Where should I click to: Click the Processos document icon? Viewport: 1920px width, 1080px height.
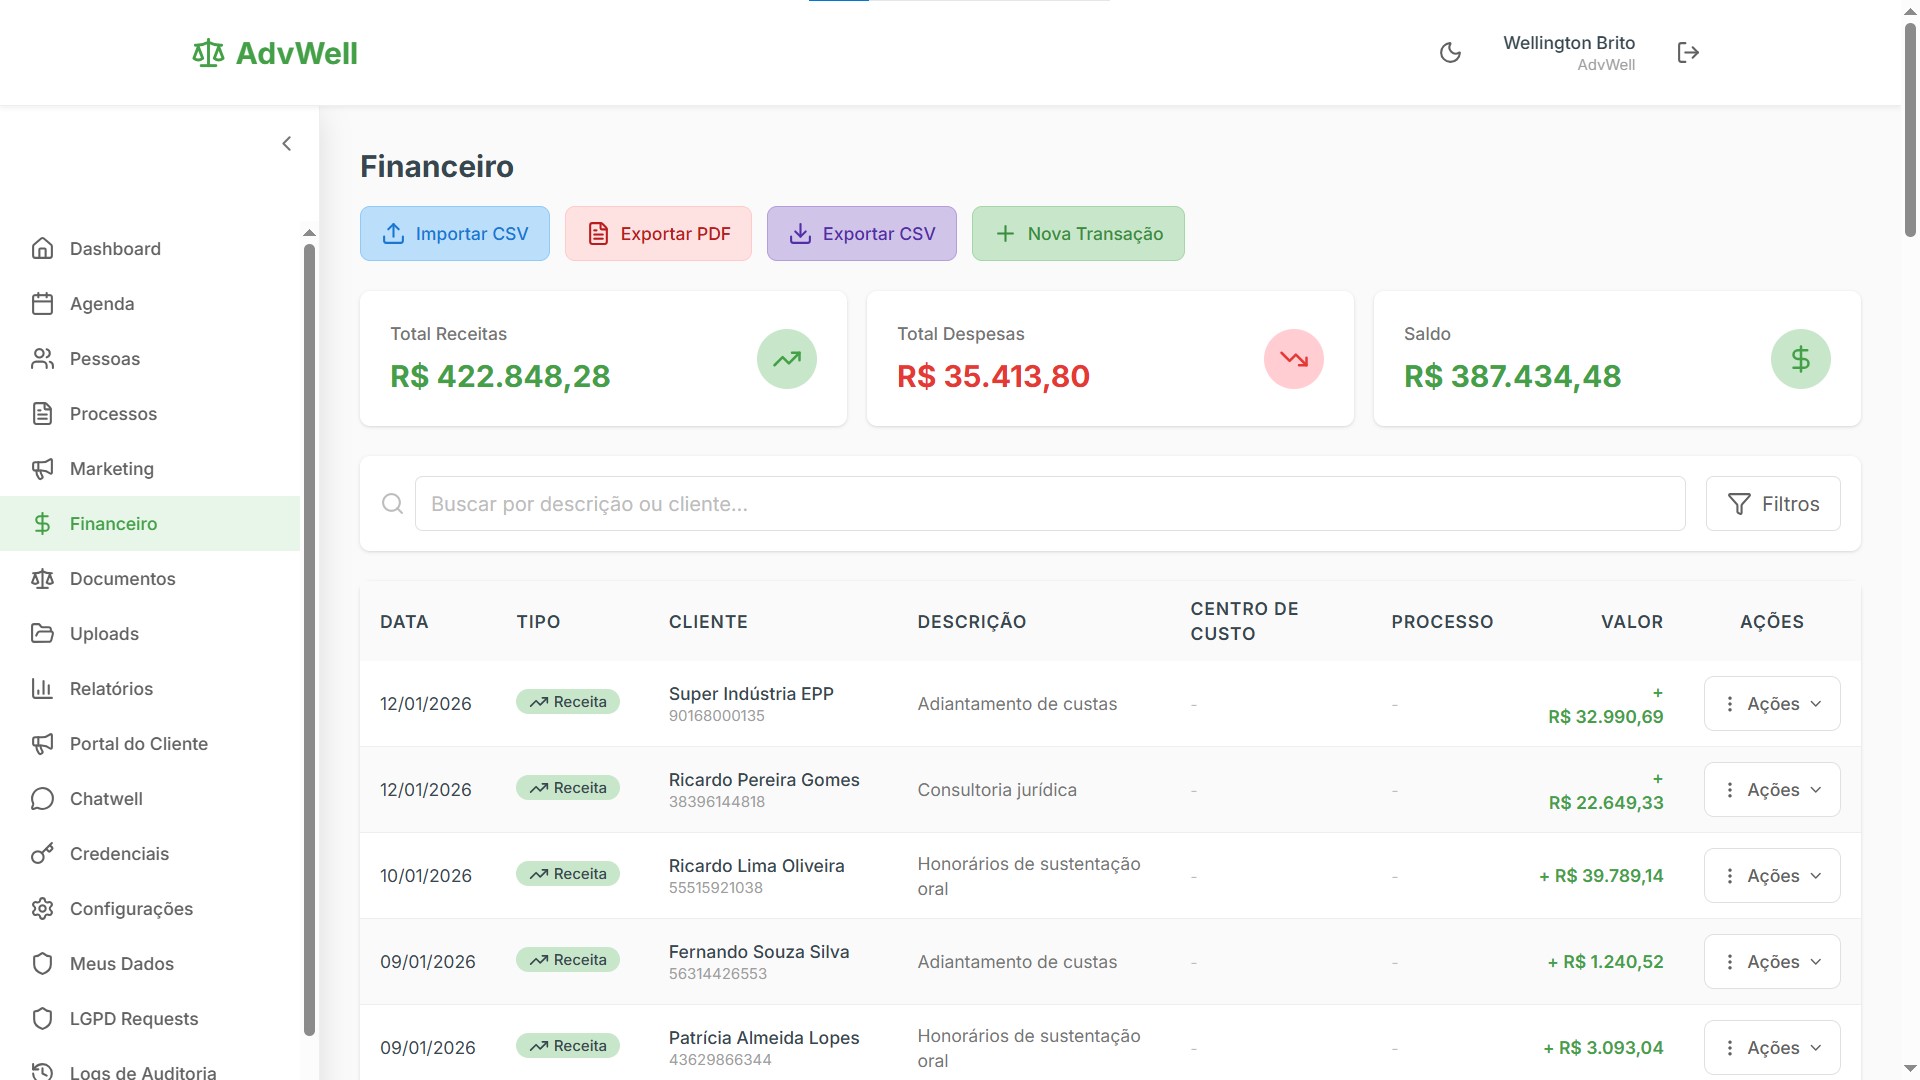(43, 413)
